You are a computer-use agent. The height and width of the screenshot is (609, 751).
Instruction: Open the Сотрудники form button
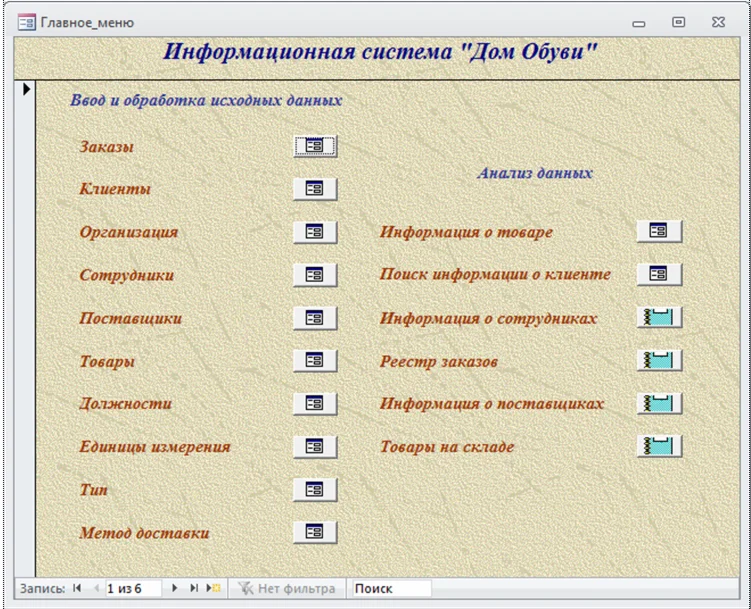315,275
